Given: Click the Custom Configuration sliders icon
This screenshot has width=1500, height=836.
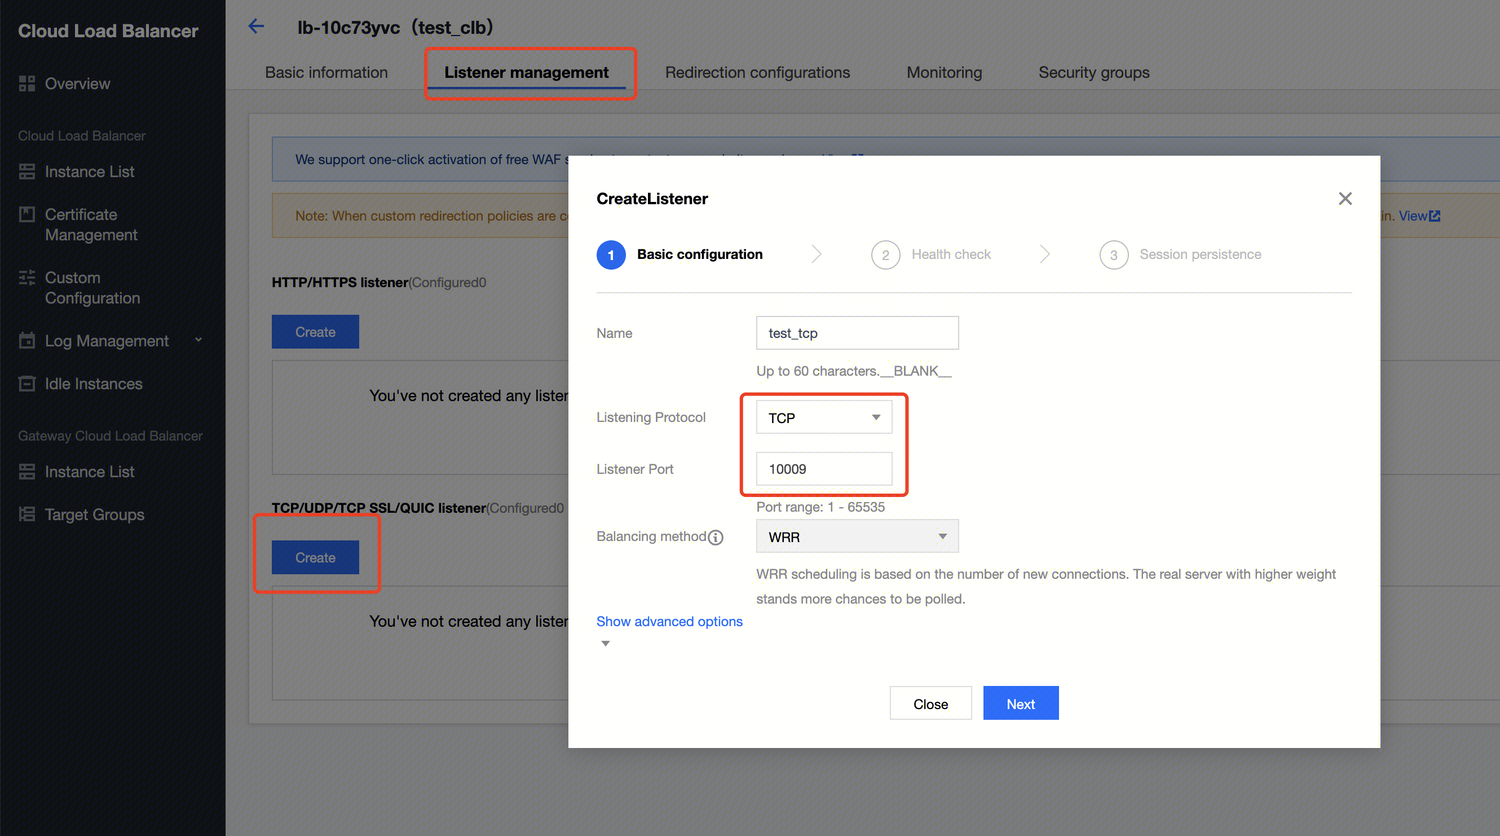Looking at the screenshot, I should (27, 278).
